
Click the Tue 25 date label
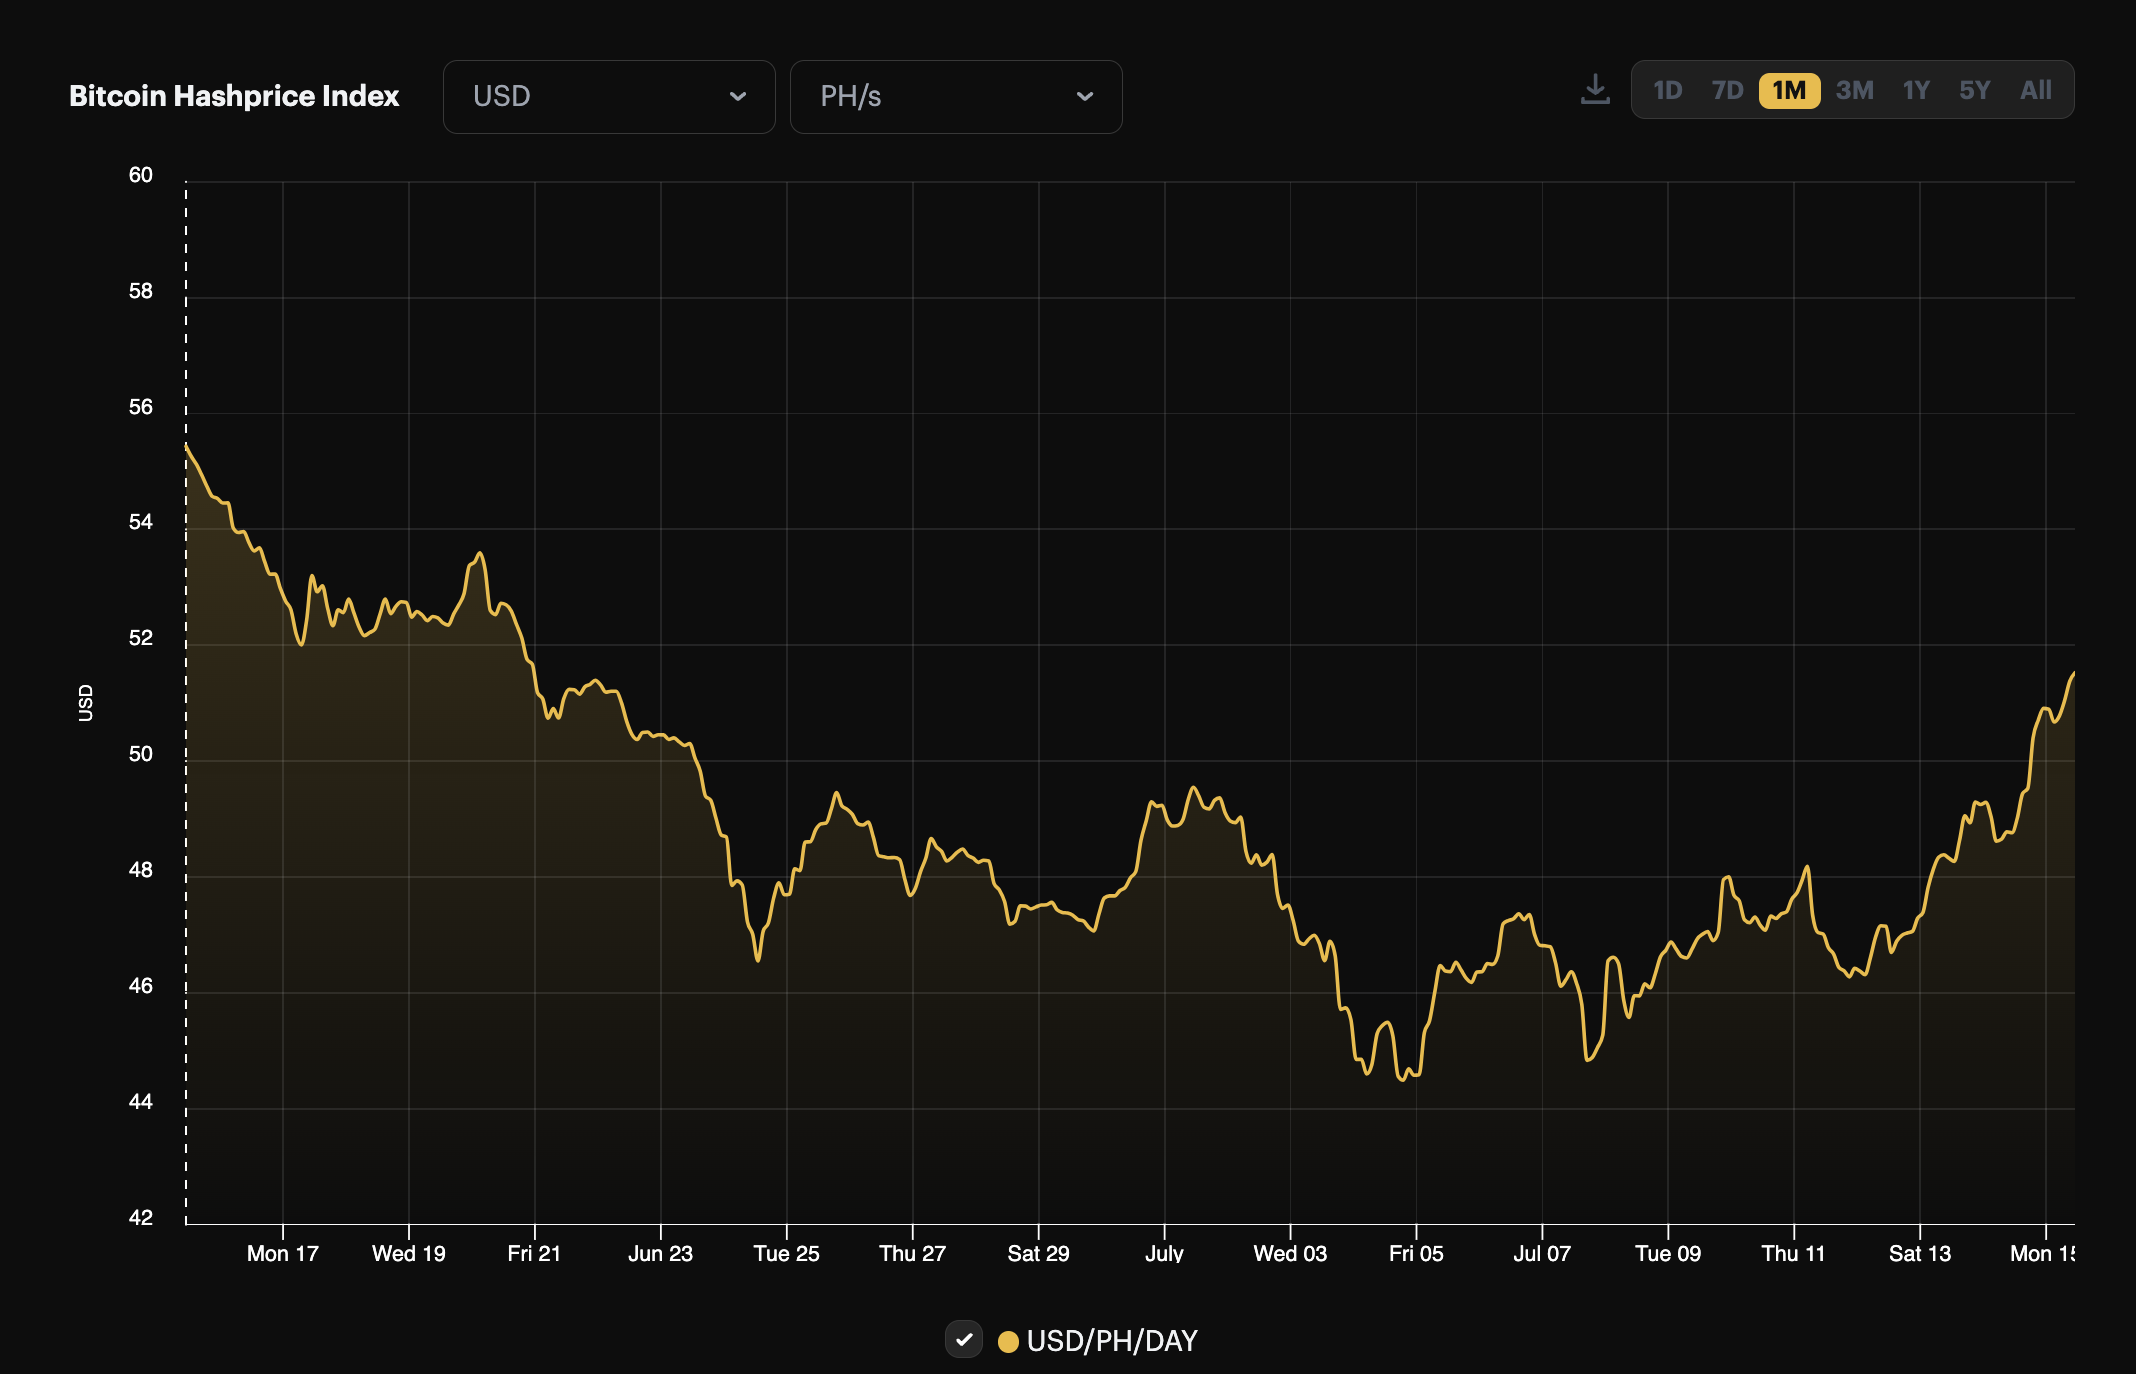pos(786,1254)
